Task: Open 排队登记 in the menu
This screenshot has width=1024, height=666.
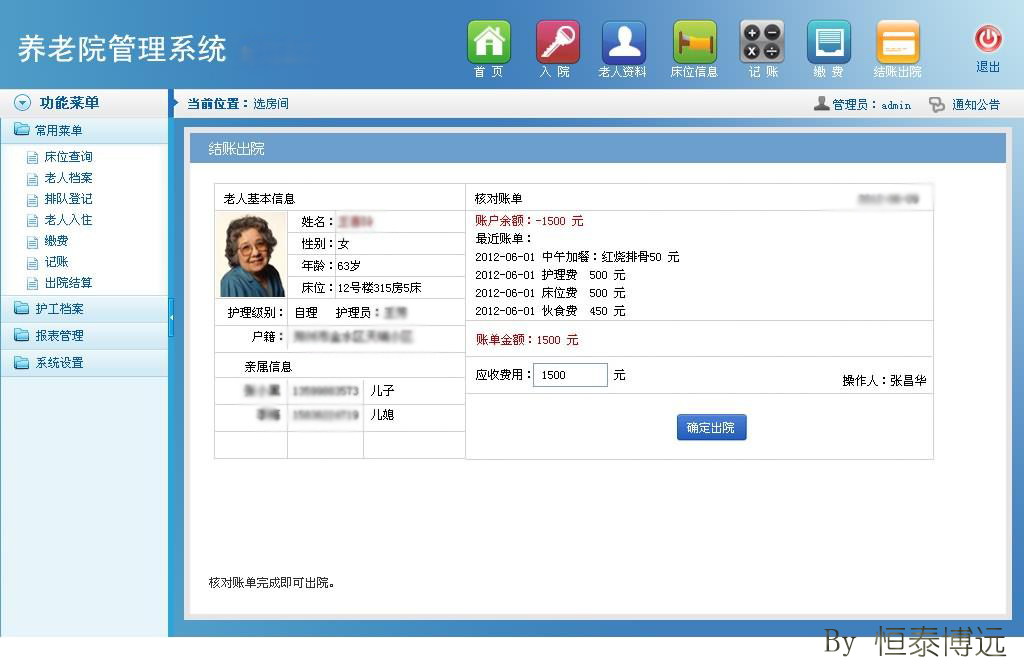Action: tap(69, 198)
